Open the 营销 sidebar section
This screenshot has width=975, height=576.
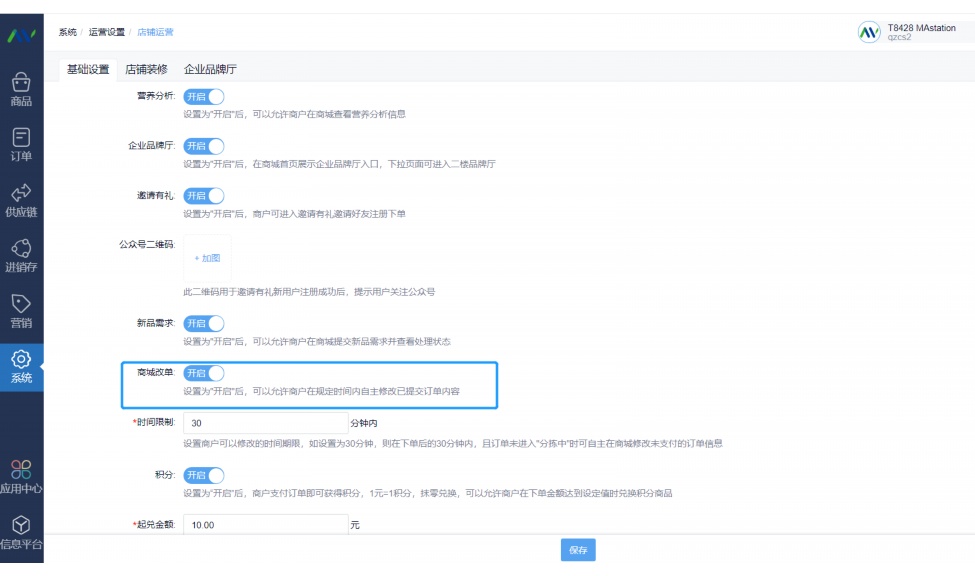click(21, 311)
